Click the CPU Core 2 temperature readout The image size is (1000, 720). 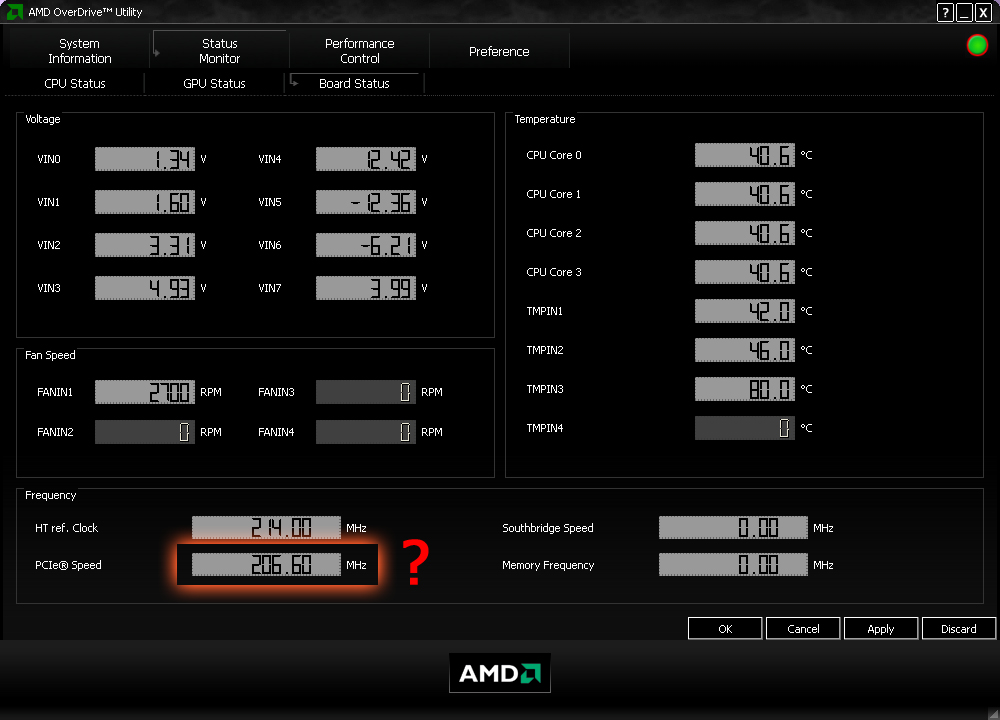coord(745,233)
